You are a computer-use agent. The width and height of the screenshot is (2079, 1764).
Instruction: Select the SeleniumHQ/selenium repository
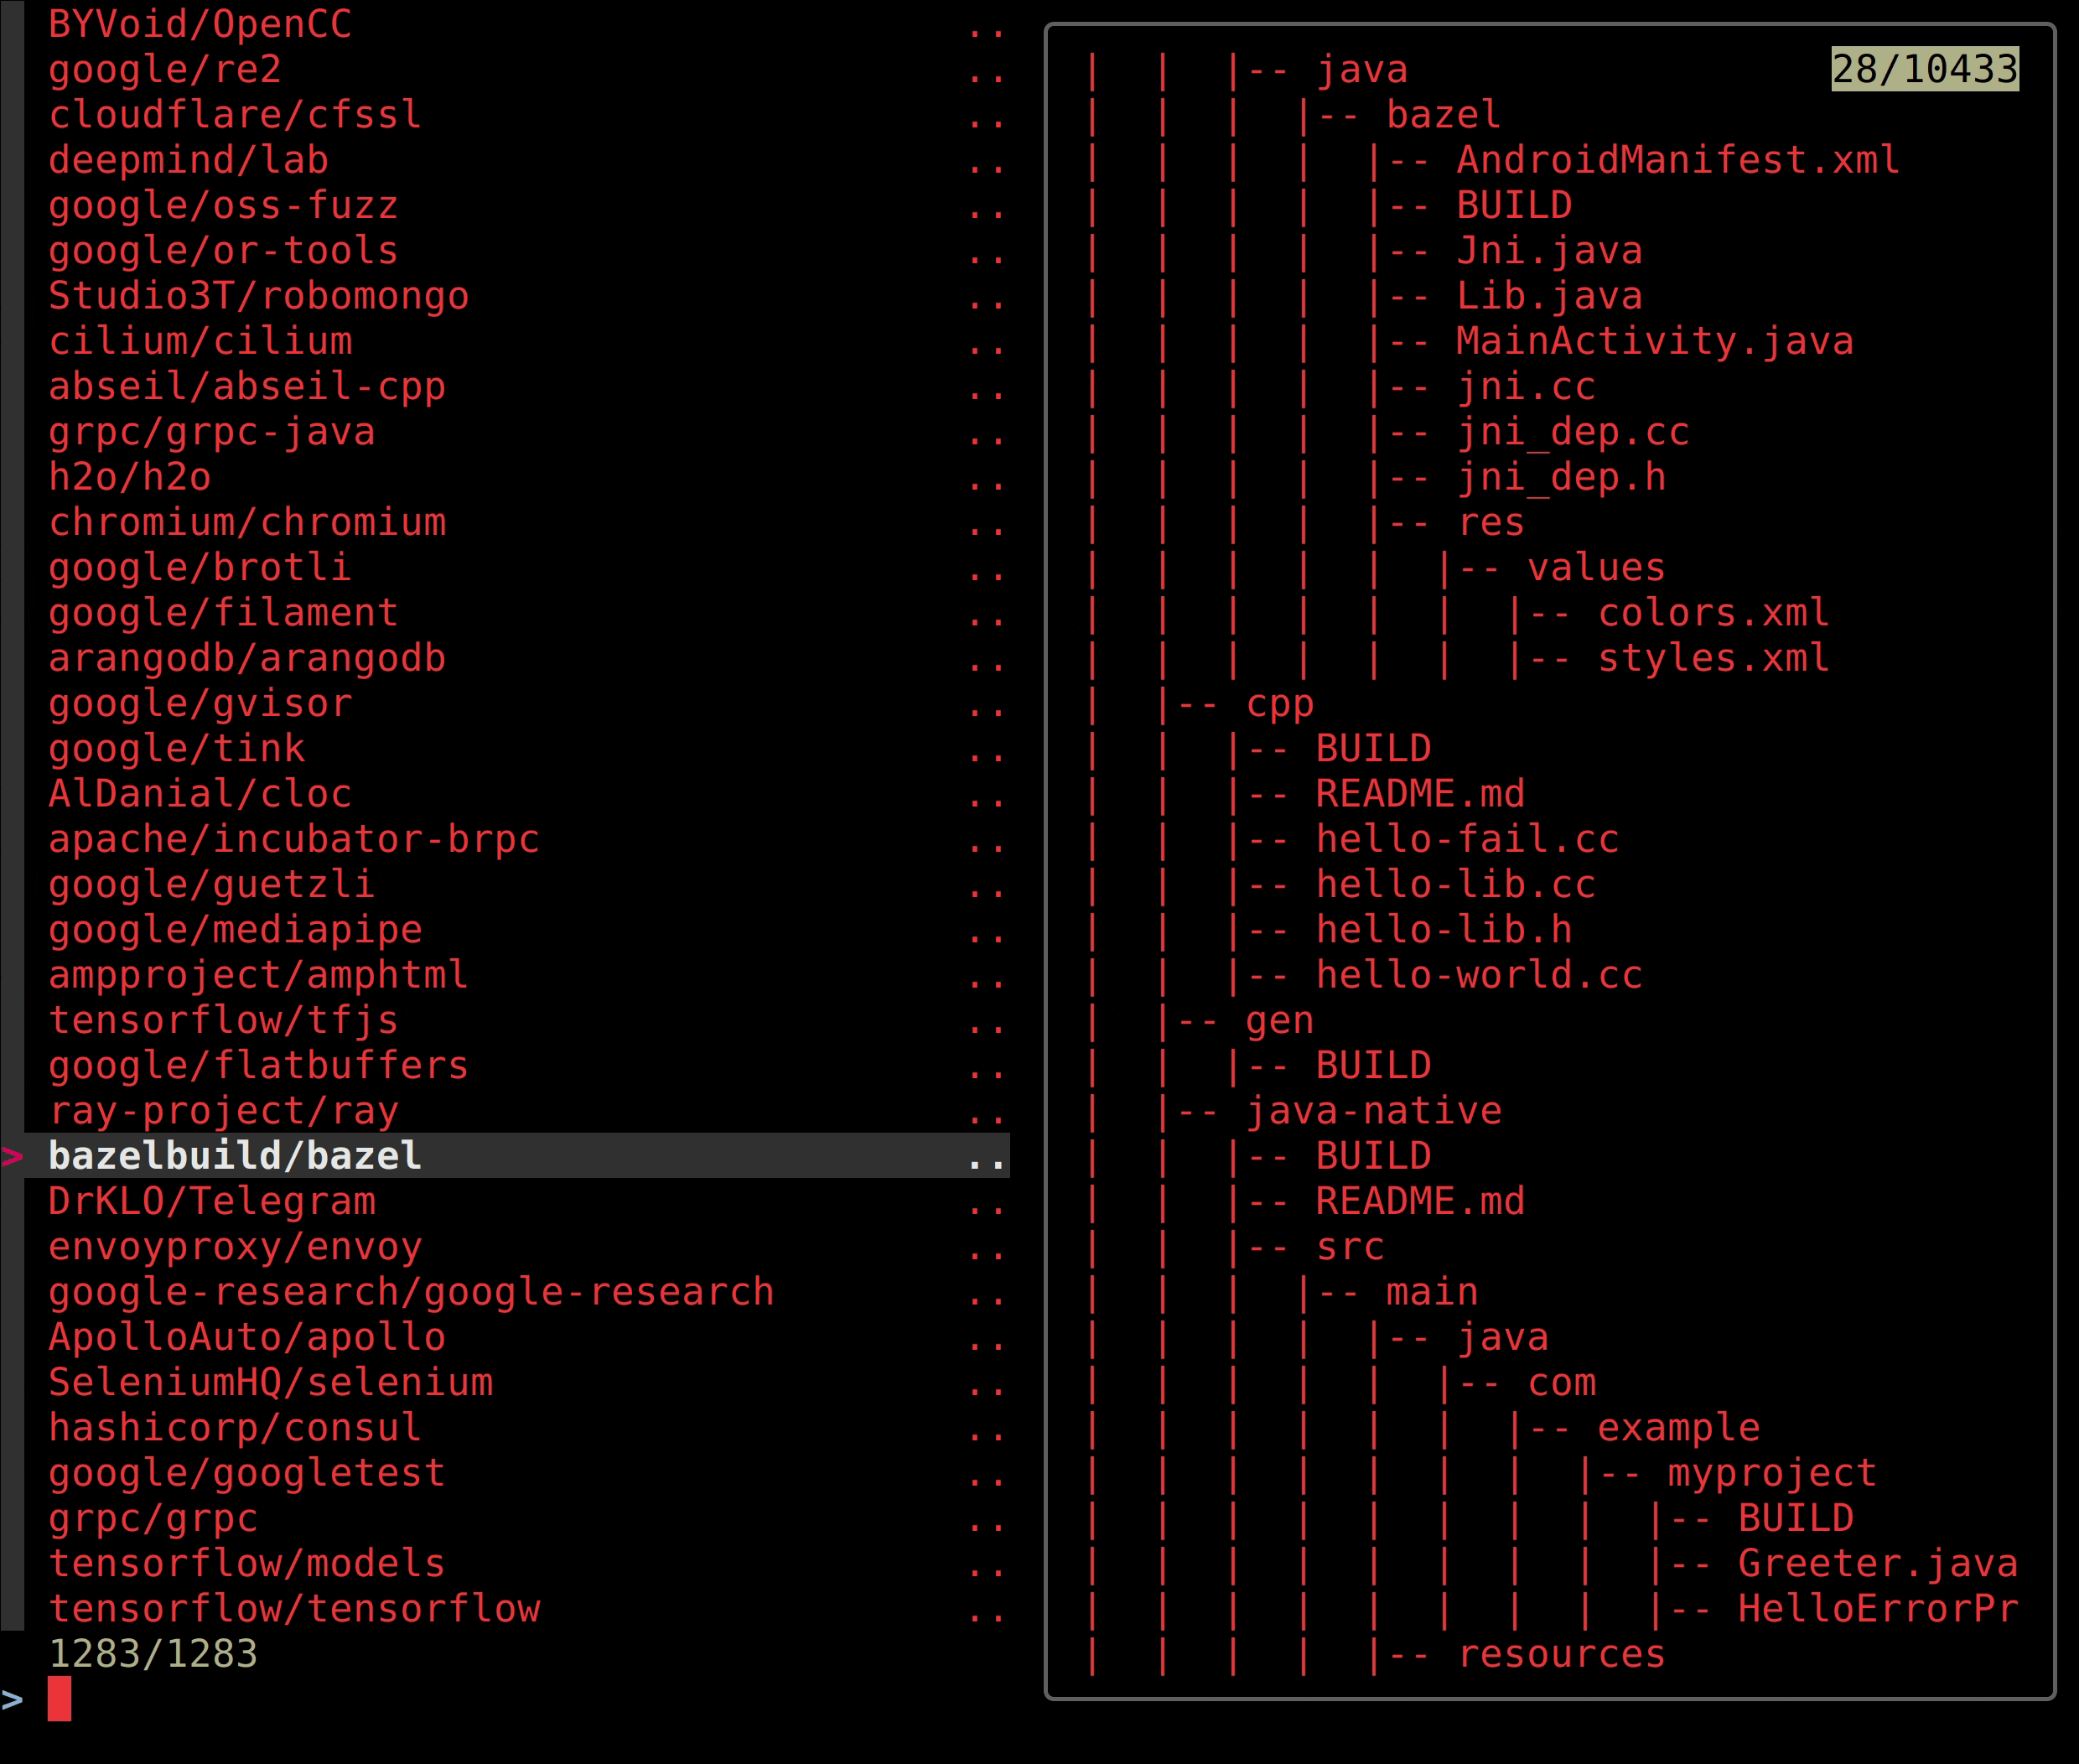pyautogui.click(x=270, y=1383)
